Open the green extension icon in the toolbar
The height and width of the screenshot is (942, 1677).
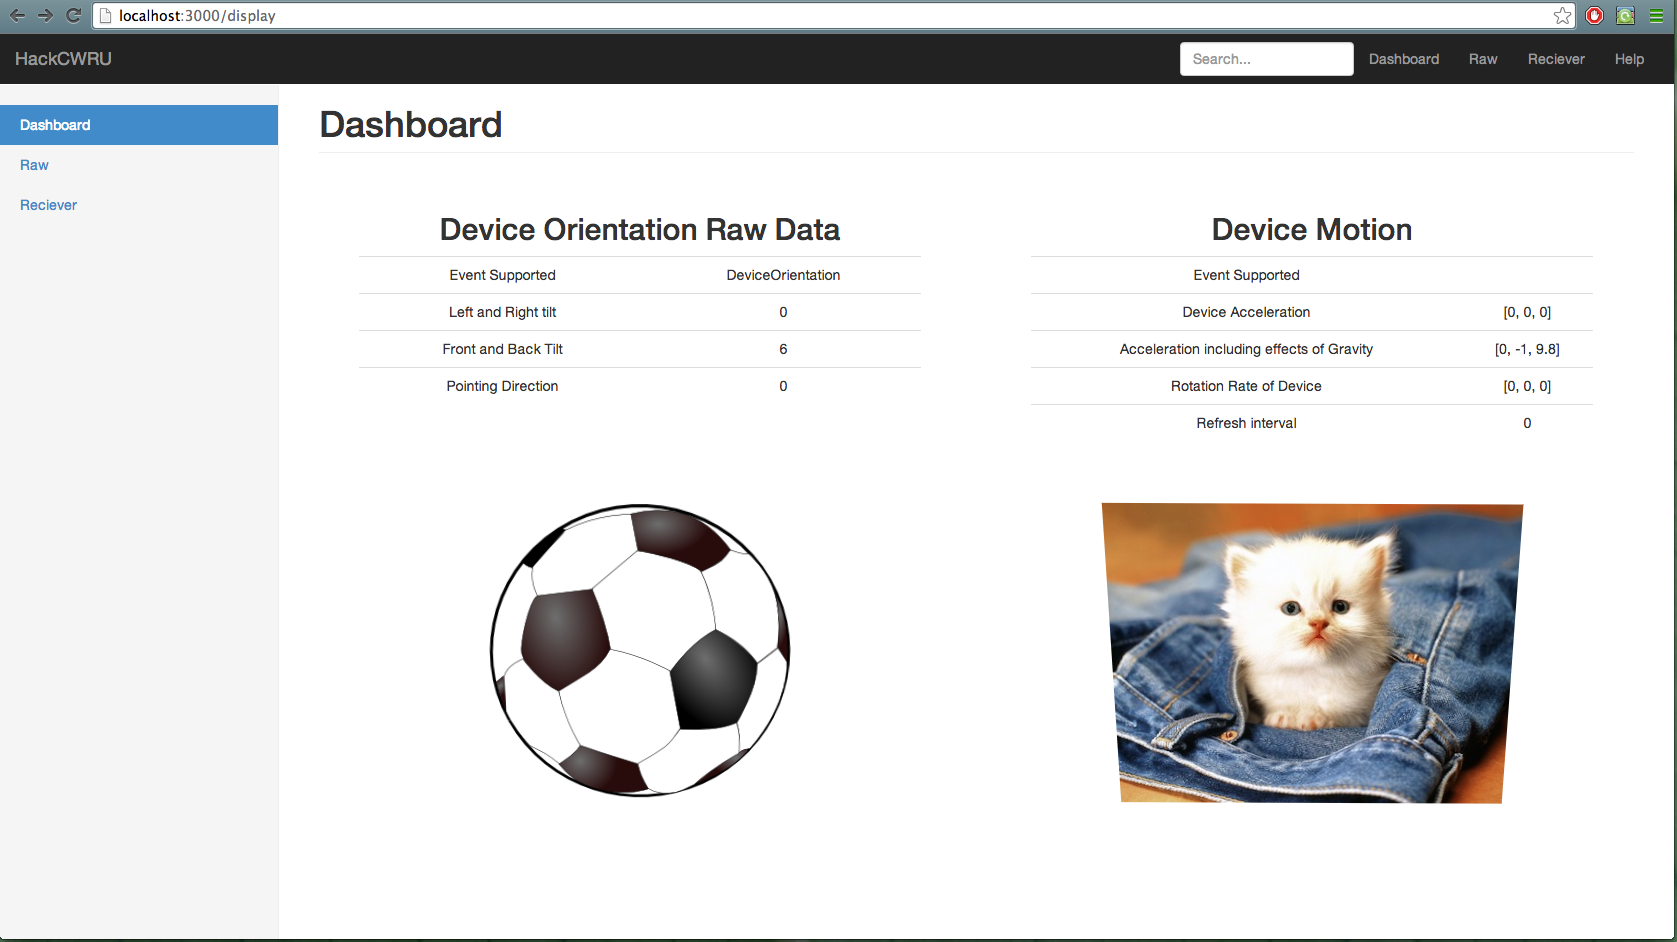(1626, 15)
